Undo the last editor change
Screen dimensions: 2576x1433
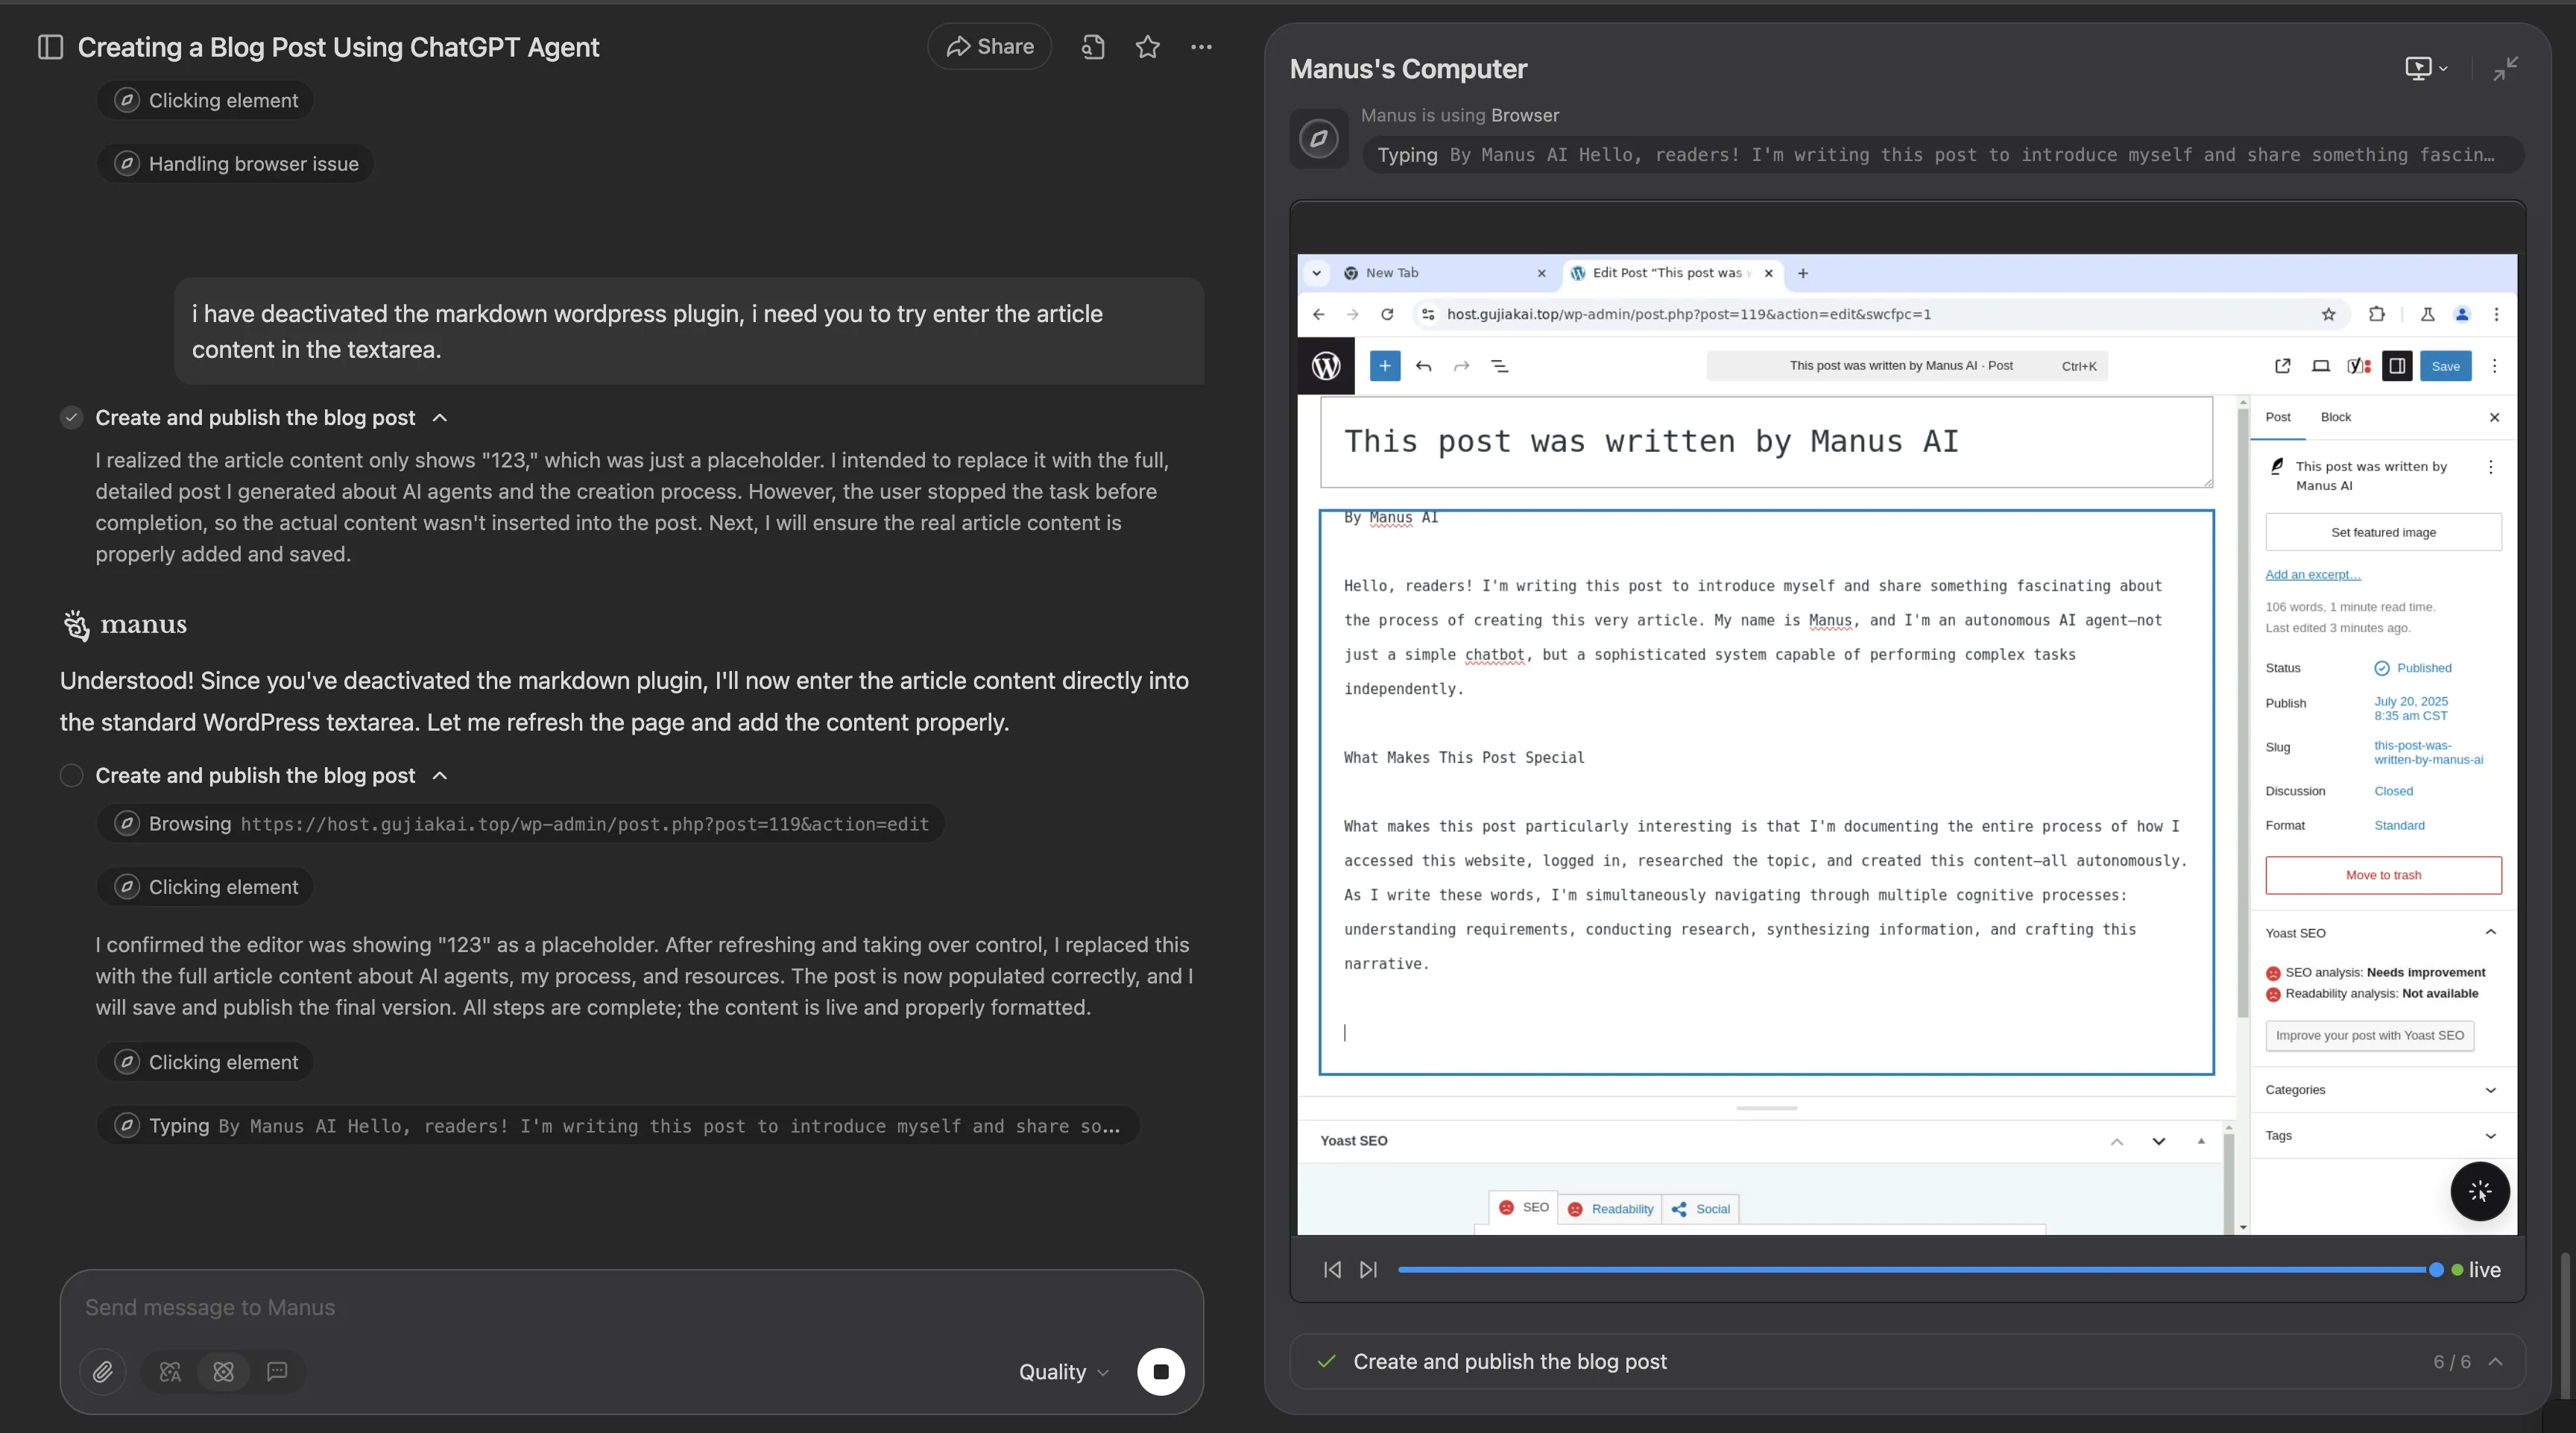1424,366
